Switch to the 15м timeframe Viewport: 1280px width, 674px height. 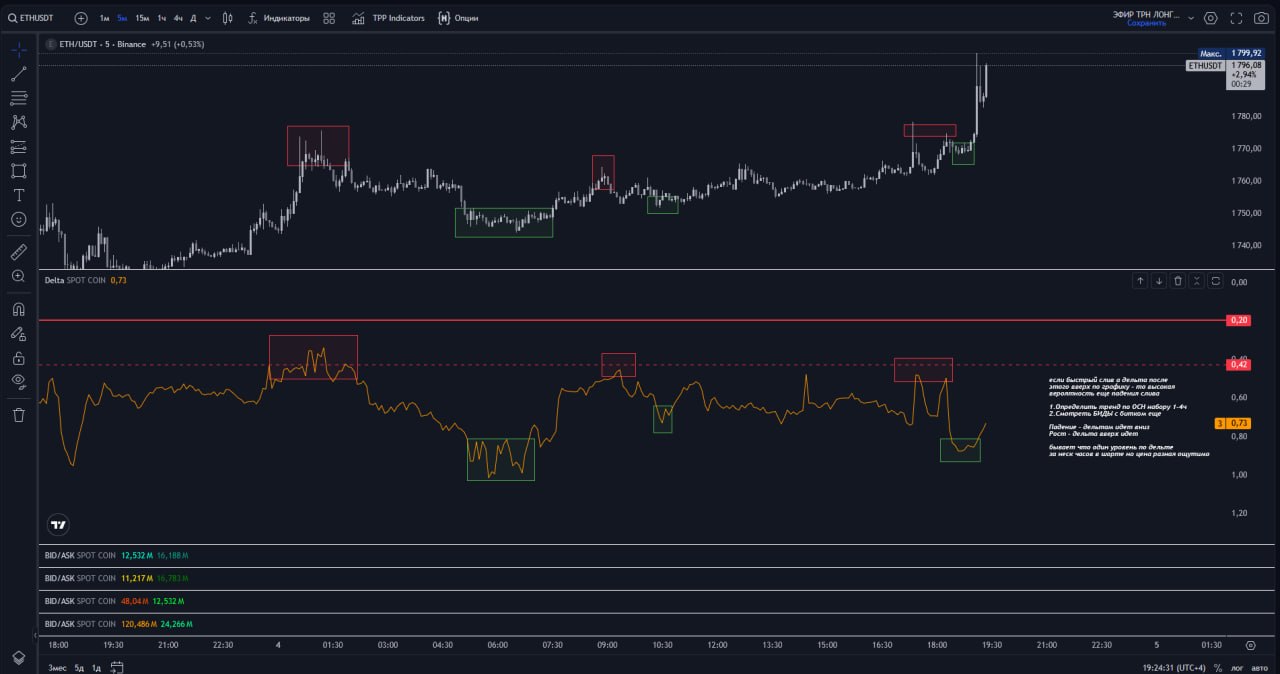coord(142,18)
